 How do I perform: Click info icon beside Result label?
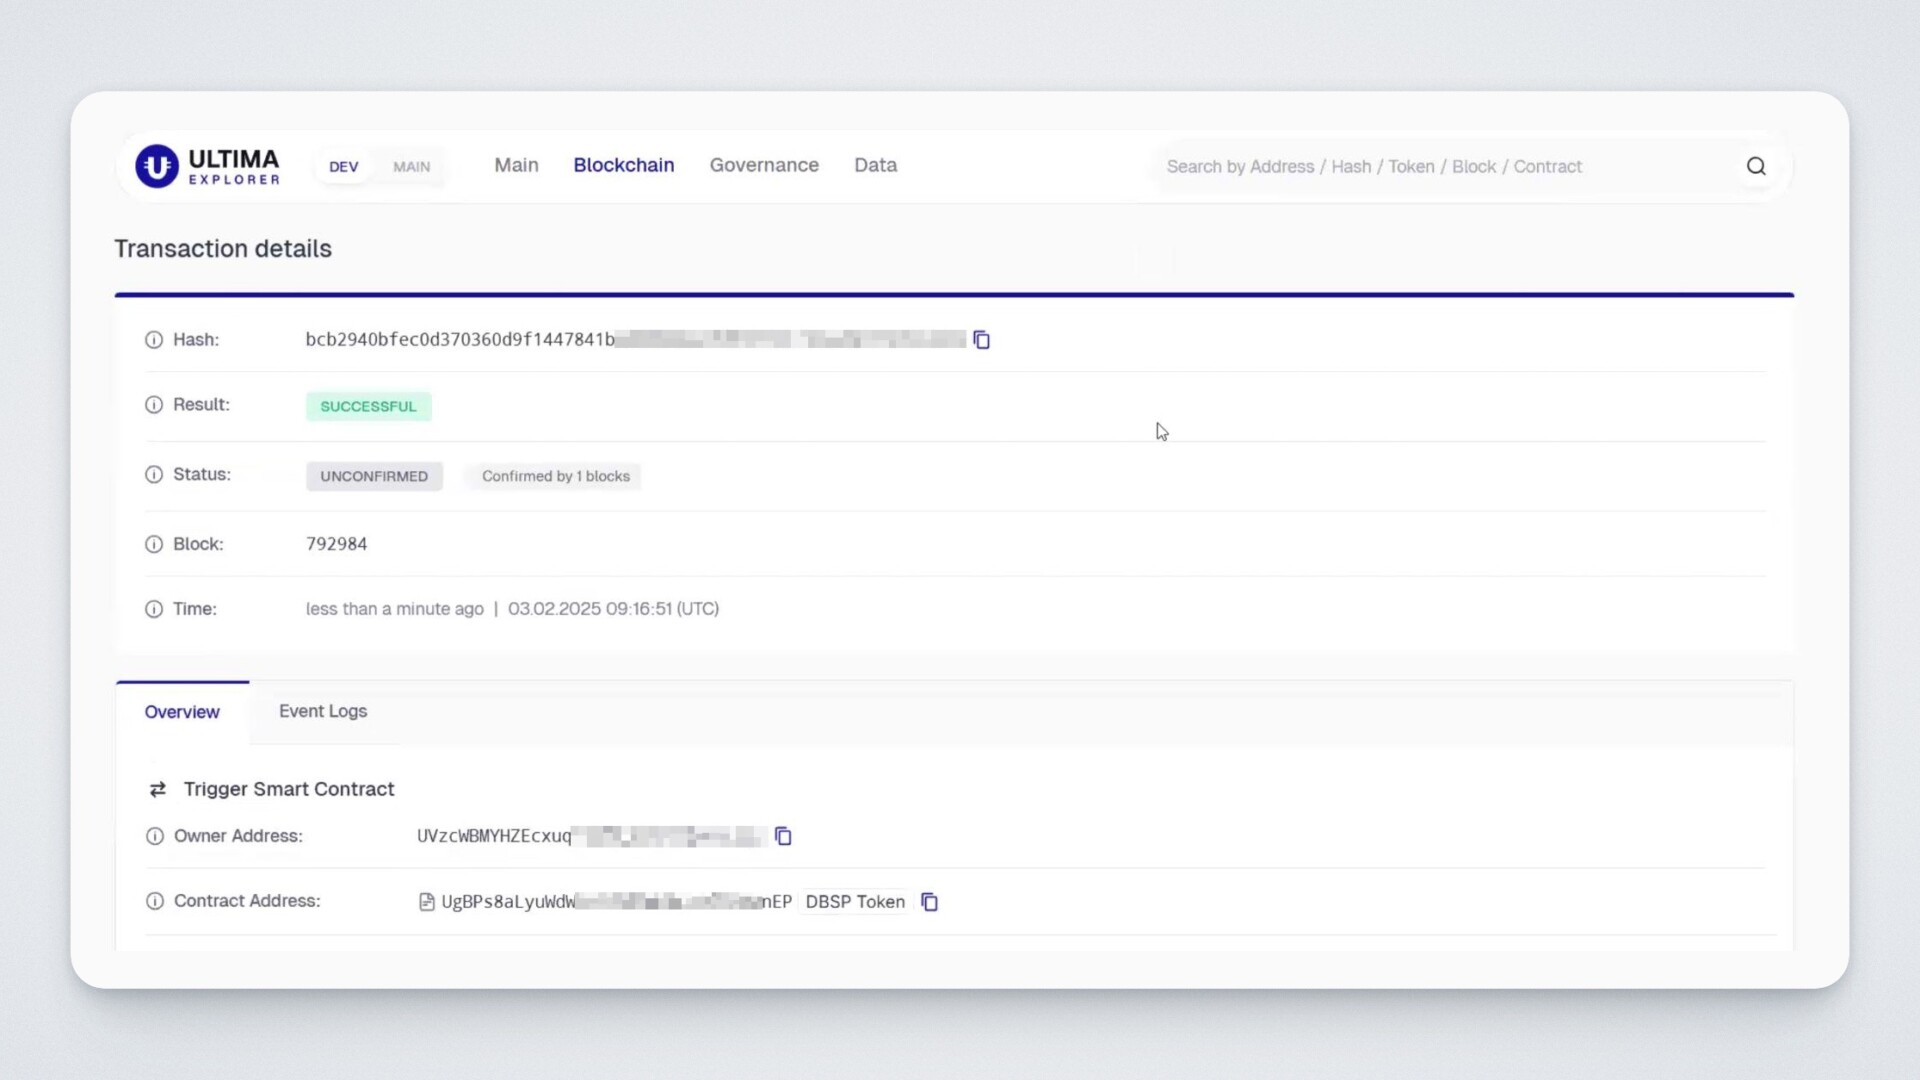154,405
